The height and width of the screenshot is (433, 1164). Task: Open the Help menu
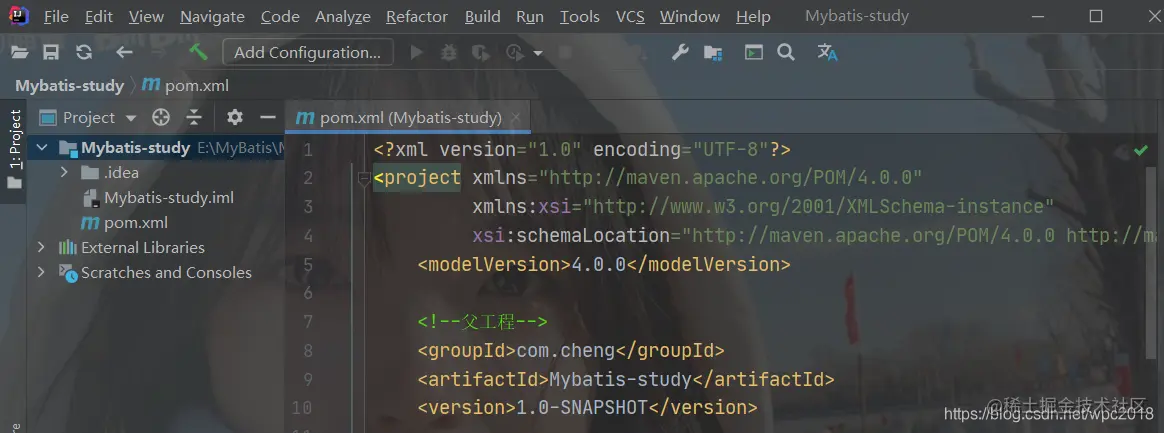(x=753, y=16)
